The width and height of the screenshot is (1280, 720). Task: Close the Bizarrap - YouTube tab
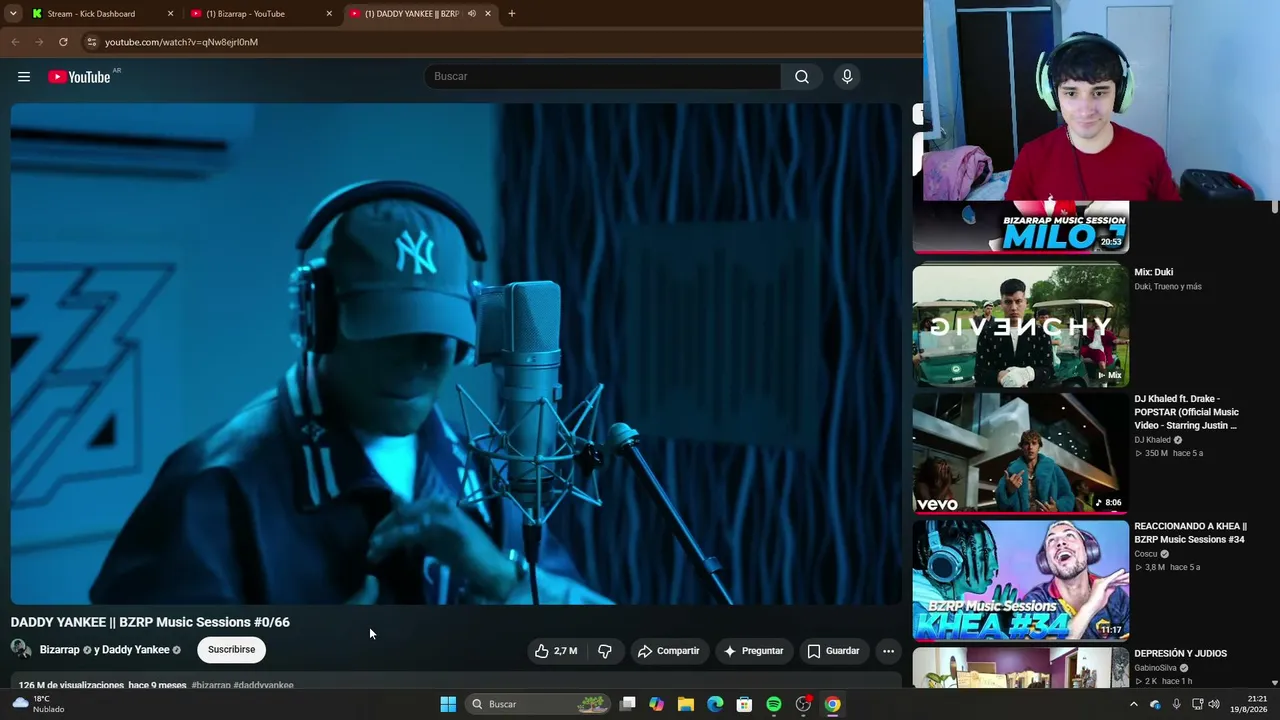329,14
